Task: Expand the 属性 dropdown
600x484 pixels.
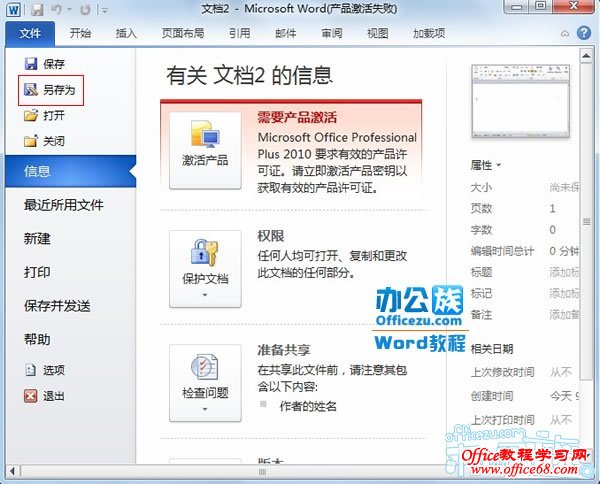Action: pyautogui.click(x=486, y=165)
